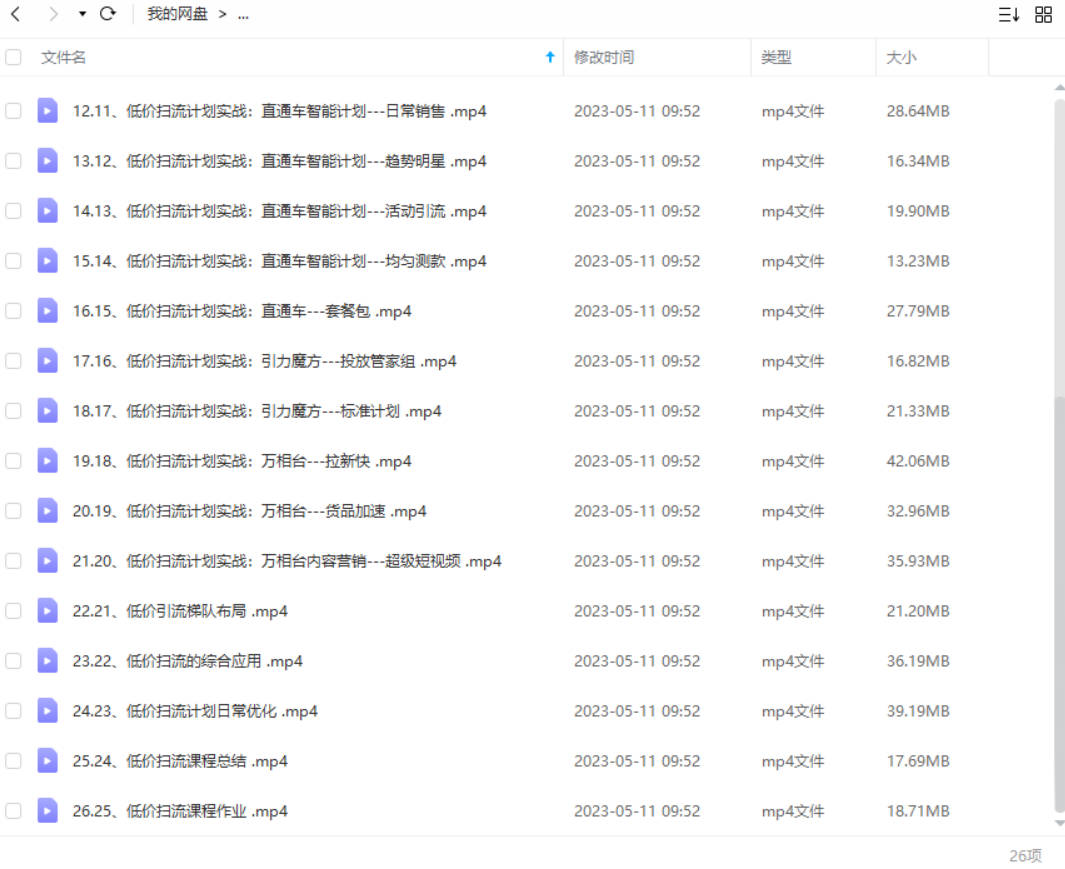
Task: Click video icon of 25.24 课程总结 file
Action: click(47, 761)
